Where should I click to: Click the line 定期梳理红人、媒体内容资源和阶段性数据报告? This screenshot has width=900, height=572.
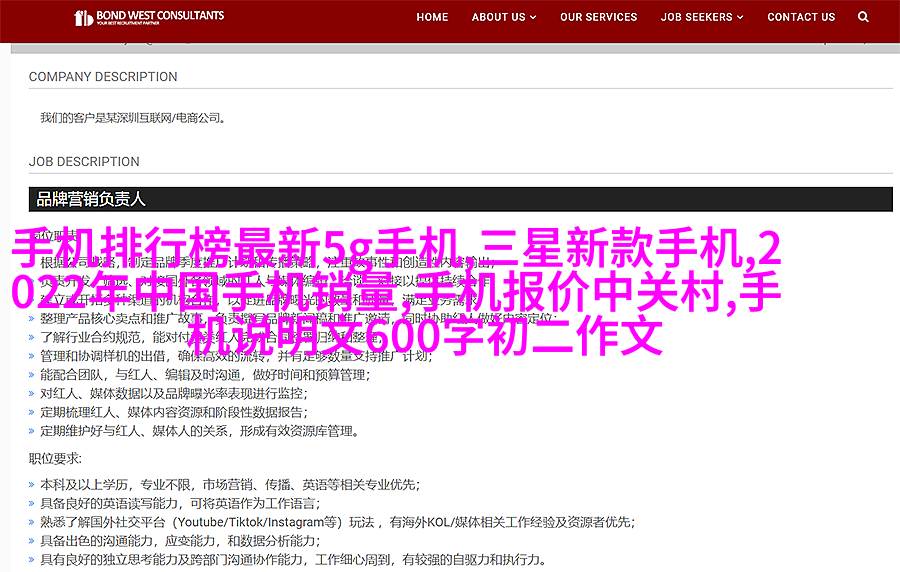[x=174, y=412]
